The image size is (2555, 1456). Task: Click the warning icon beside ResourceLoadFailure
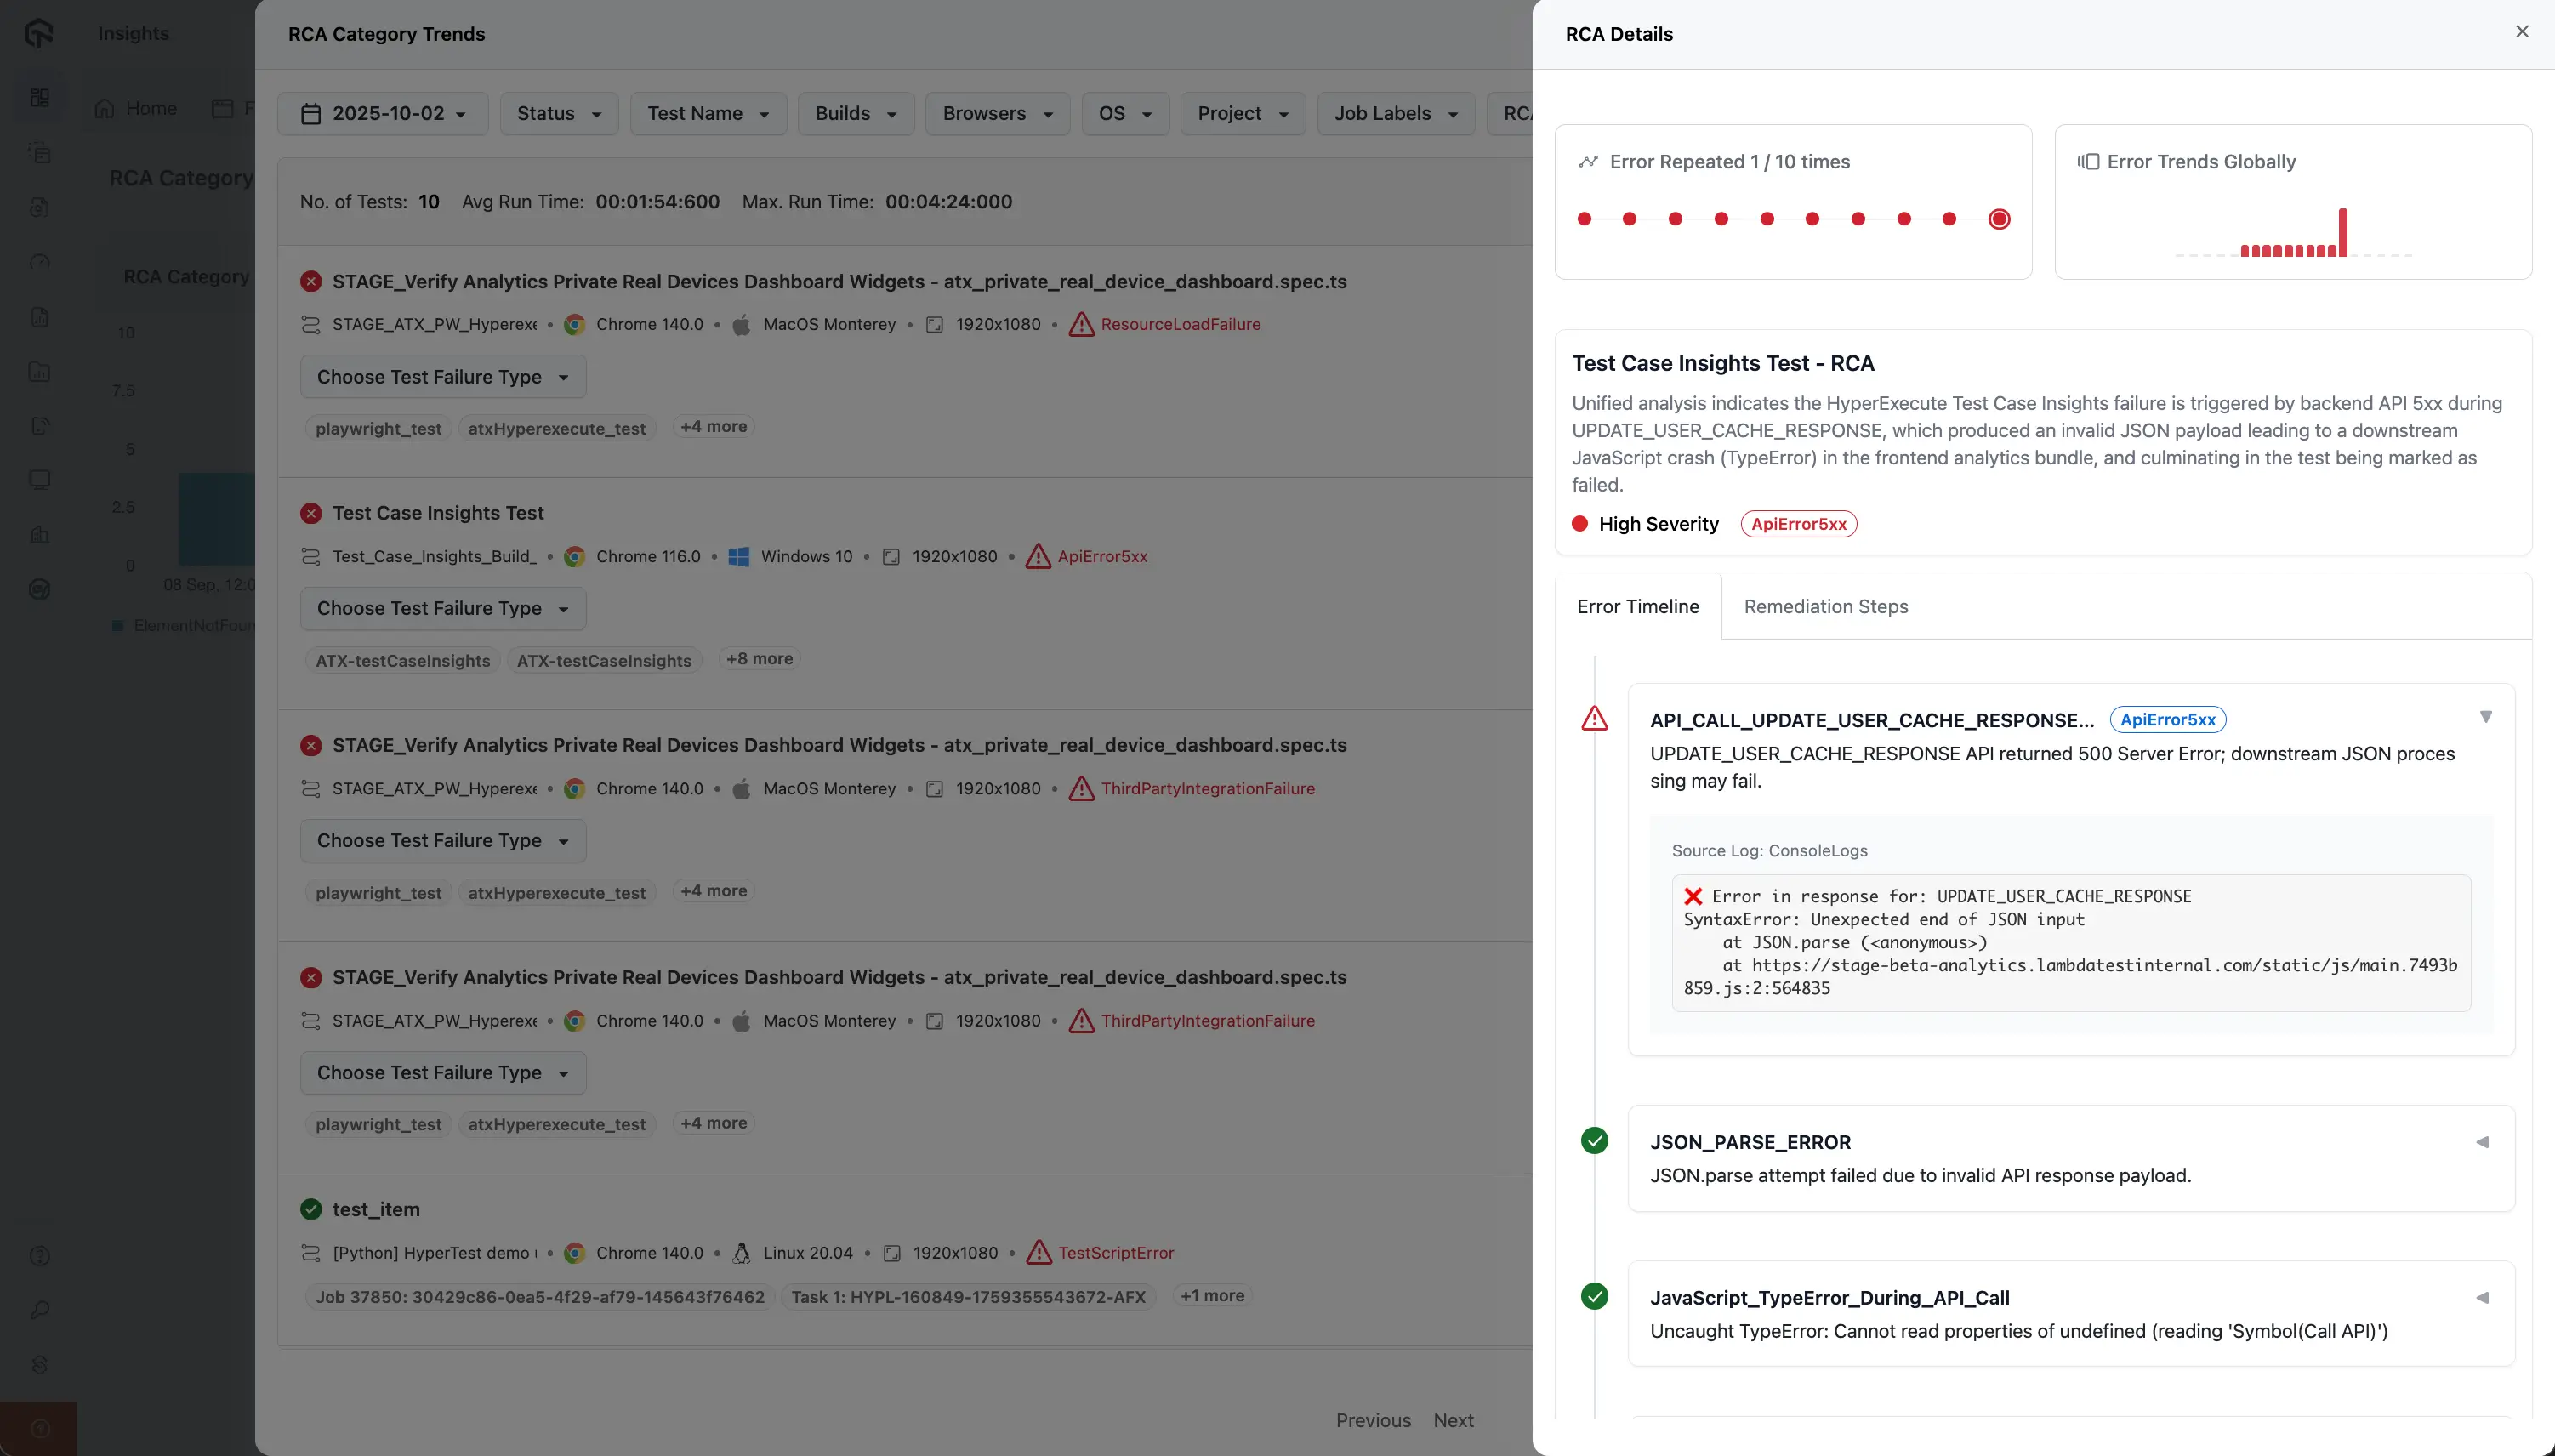(1081, 324)
